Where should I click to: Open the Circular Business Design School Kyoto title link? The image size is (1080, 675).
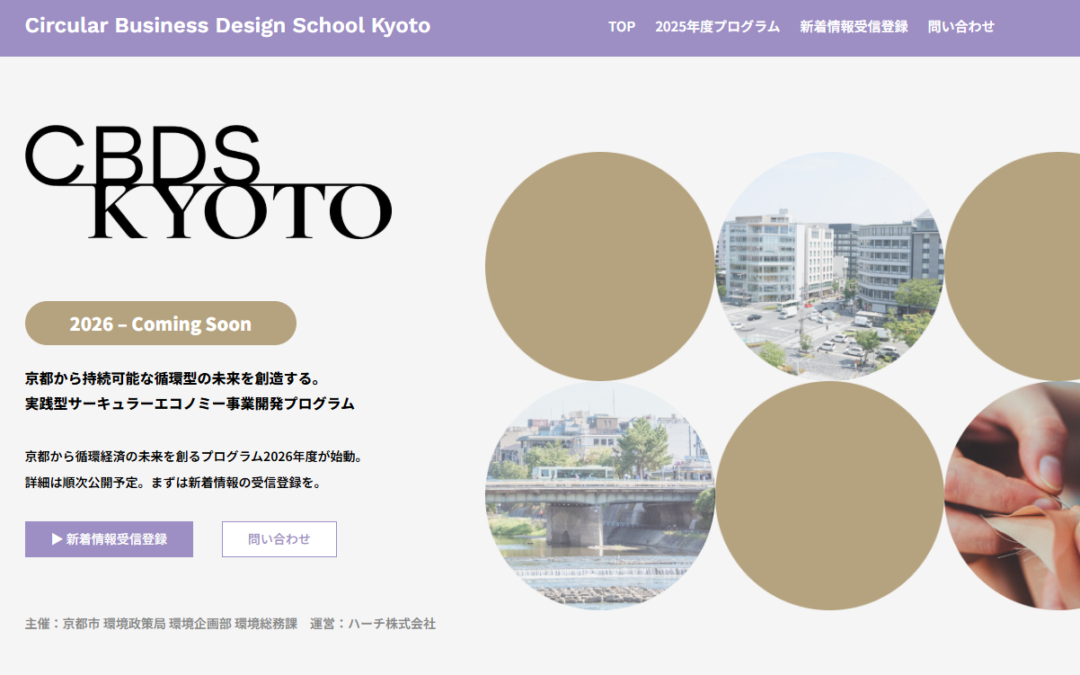(227, 25)
